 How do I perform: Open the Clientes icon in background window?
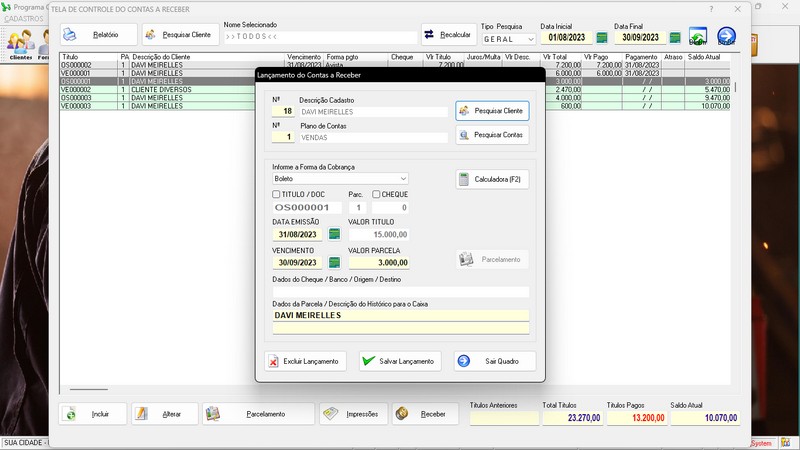pyautogui.click(x=20, y=45)
